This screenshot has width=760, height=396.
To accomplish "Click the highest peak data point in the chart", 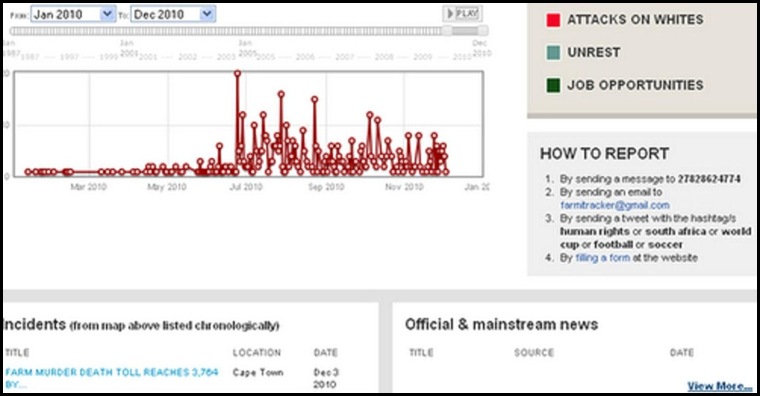I will coord(238,74).
